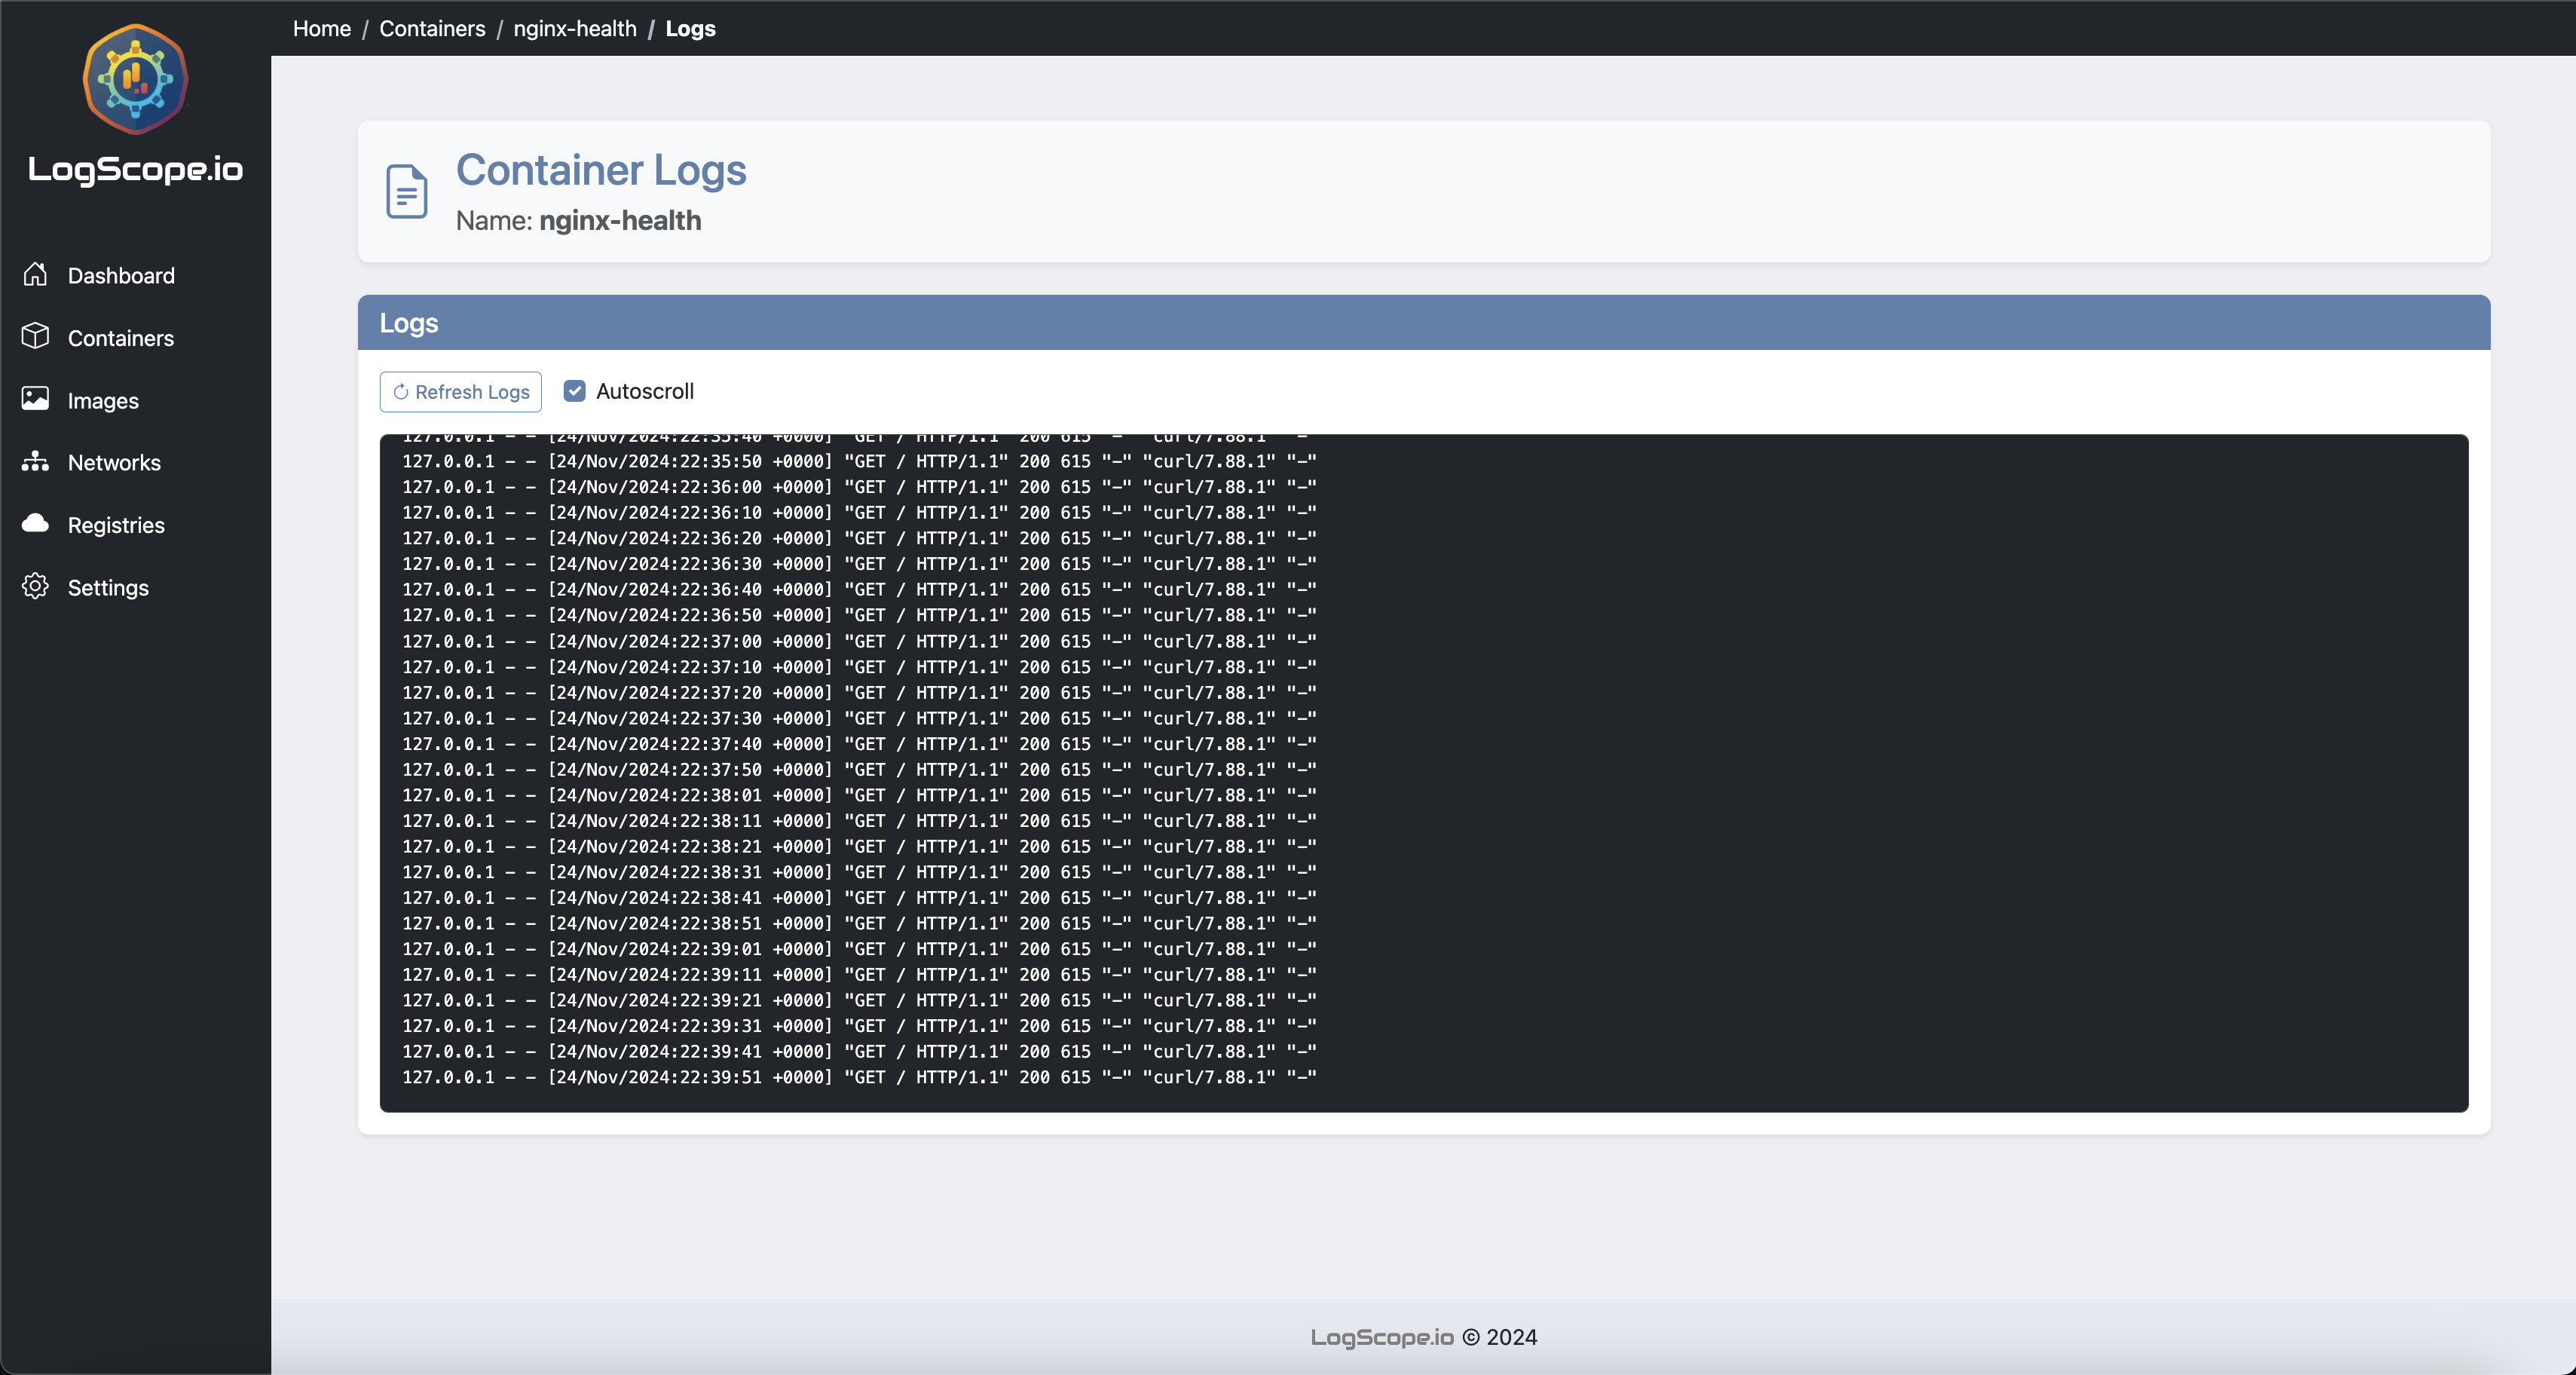
Task: Navigate to Home in the breadcrumb
Action: tap(321, 28)
